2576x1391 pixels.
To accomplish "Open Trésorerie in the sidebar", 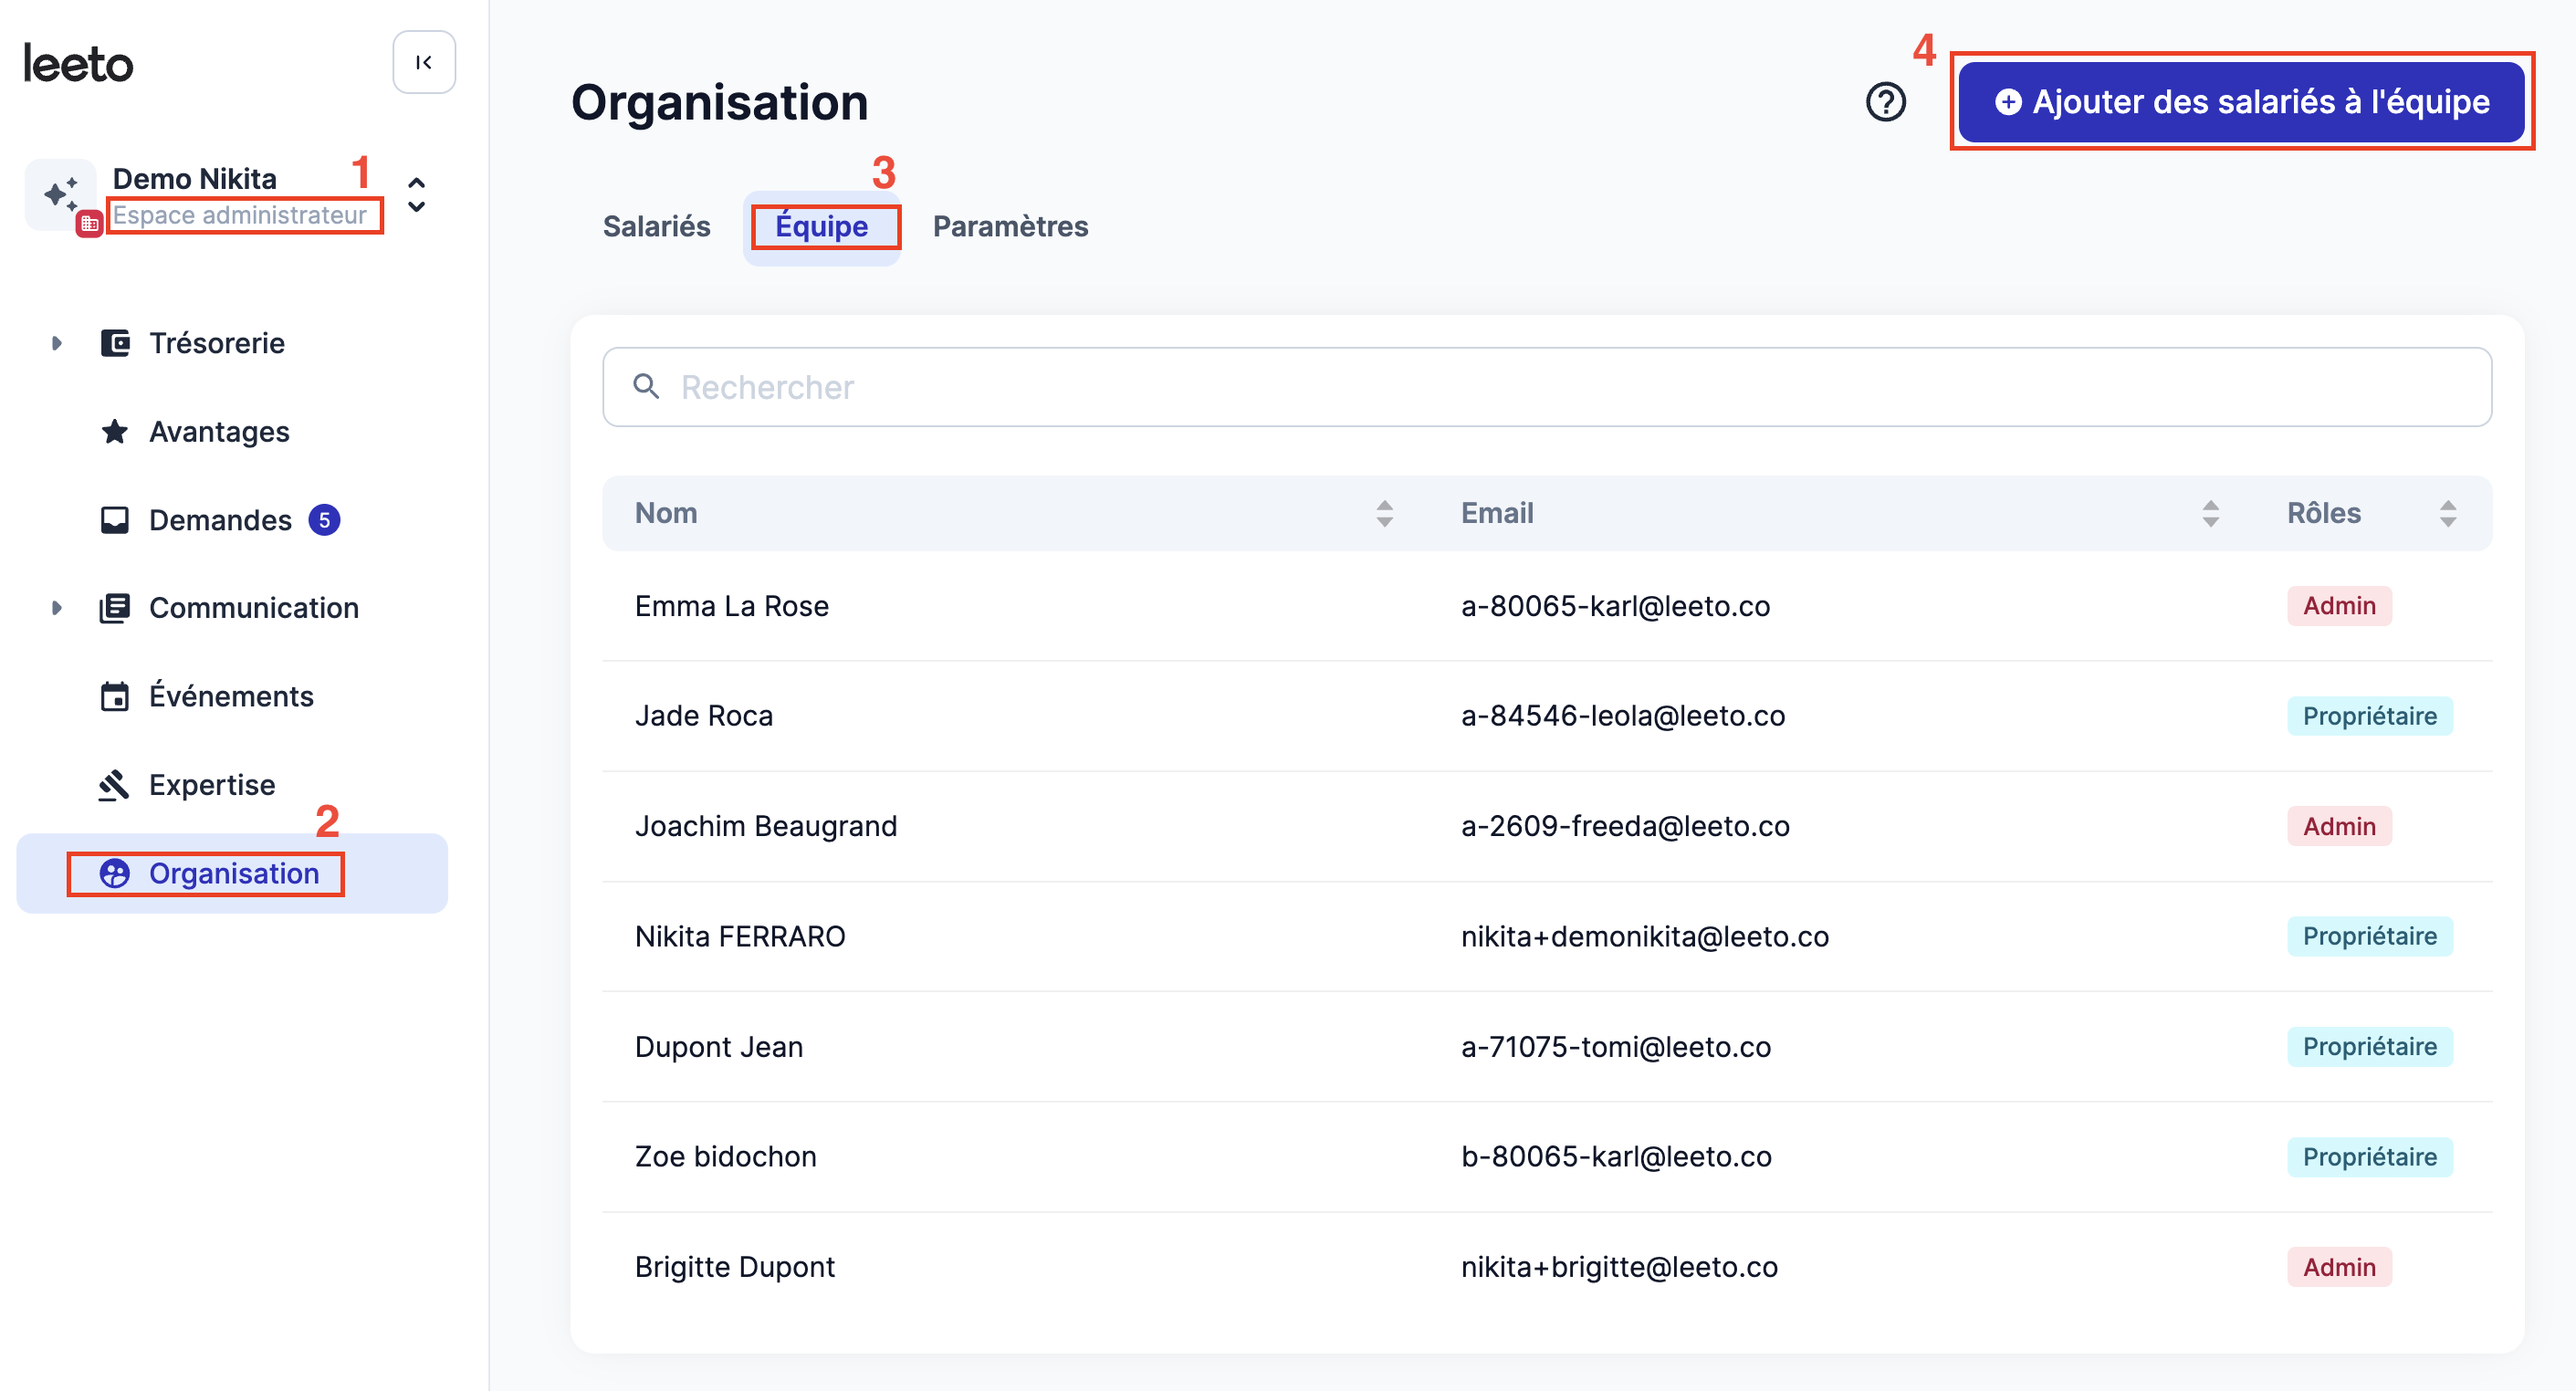I will tap(217, 343).
